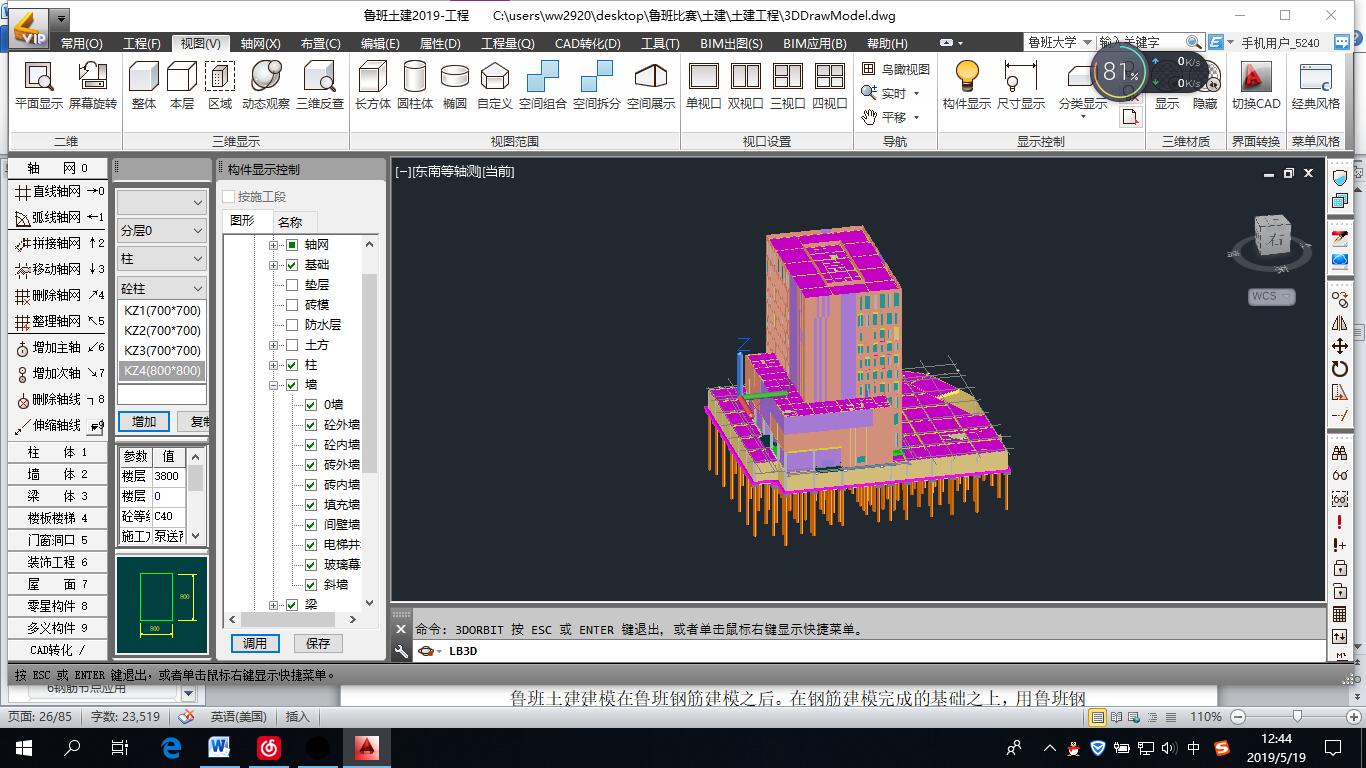Click the 保存 save button
The width and height of the screenshot is (1366, 768).
click(x=318, y=643)
